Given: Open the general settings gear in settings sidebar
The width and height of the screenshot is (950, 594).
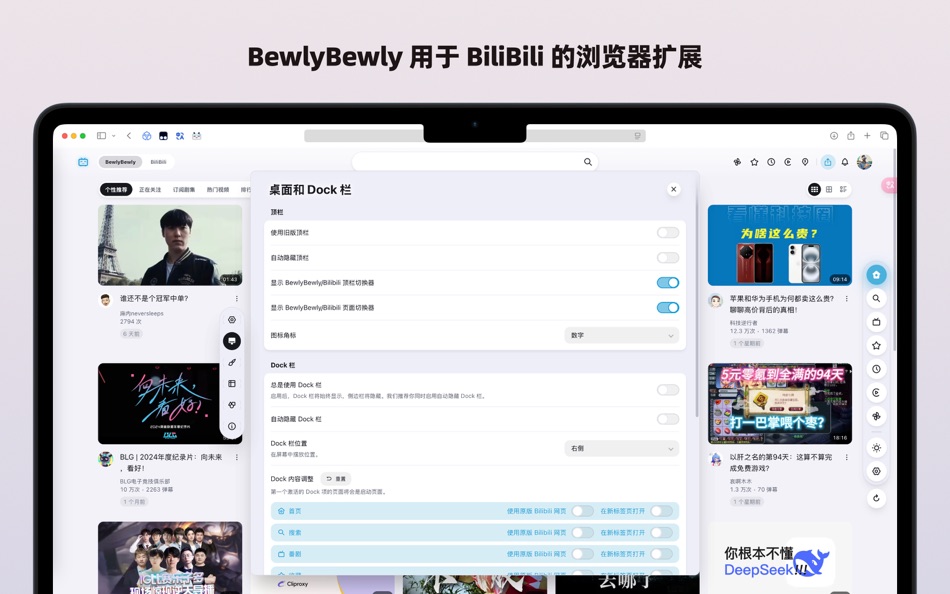Looking at the screenshot, I should coord(232,320).
